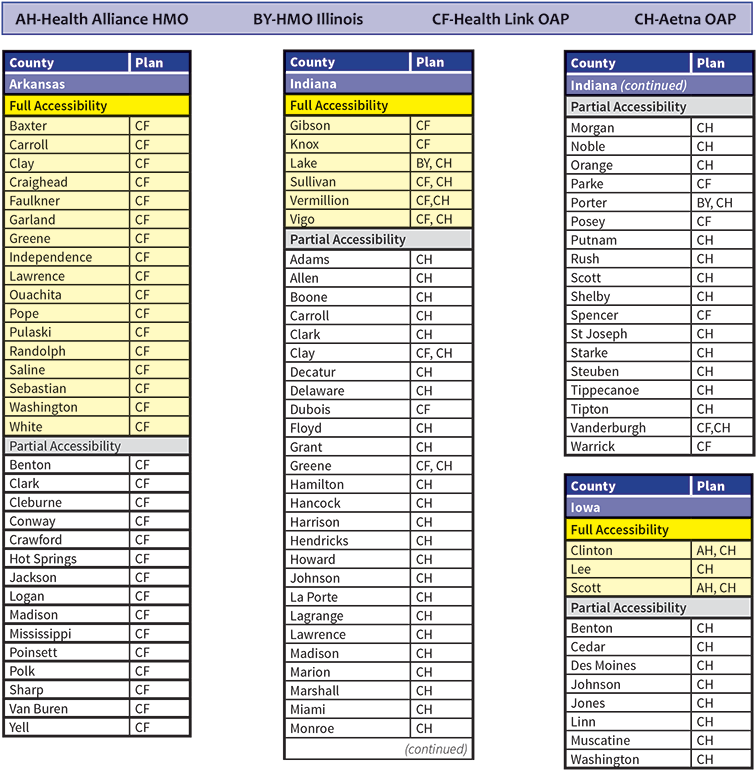
Task: Select the St Joseph county cell
Action: point(628,334)
